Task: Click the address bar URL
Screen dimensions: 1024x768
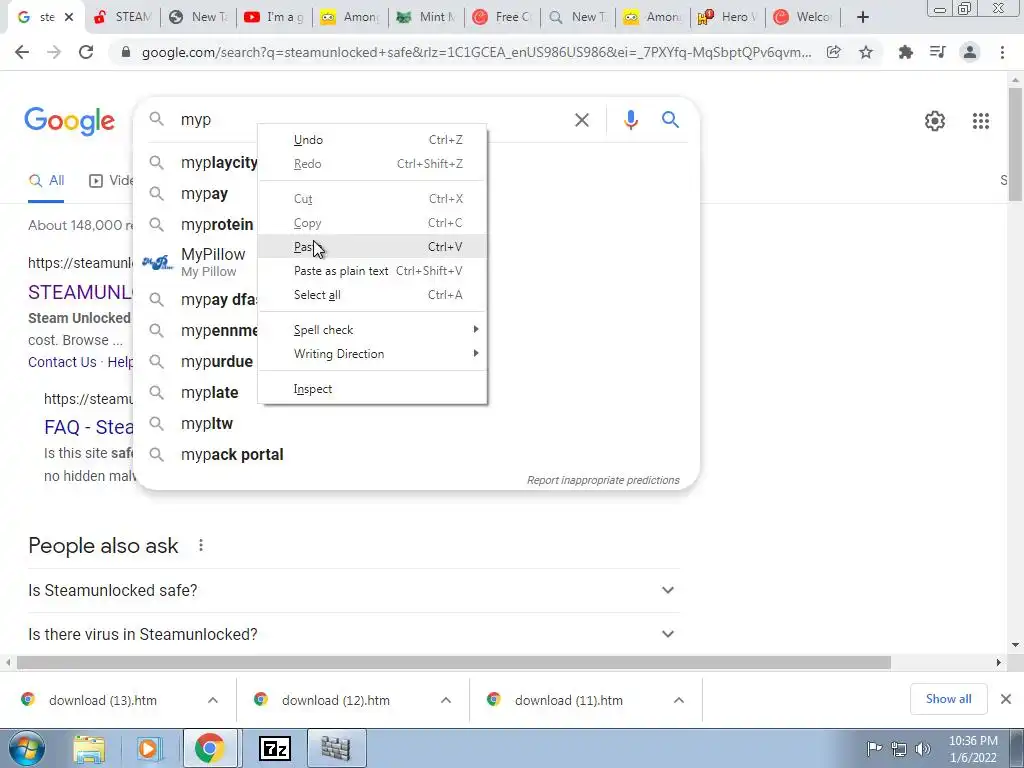Action: [477, 52]
